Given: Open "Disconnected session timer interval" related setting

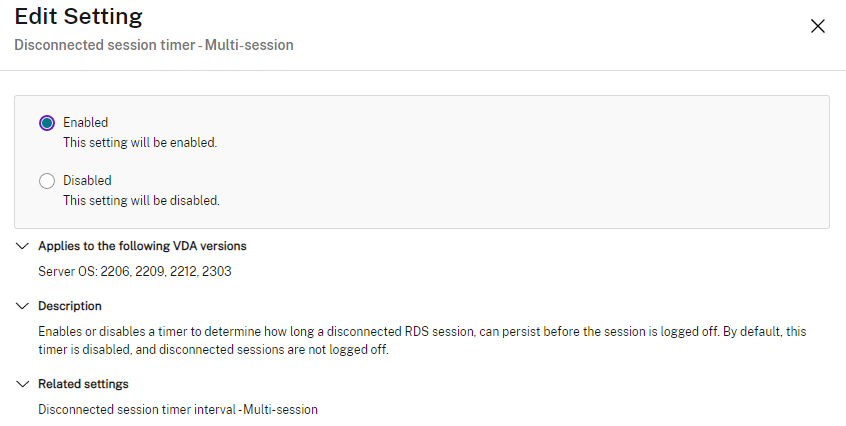Looking at the screenshot, I should point(178,409).
